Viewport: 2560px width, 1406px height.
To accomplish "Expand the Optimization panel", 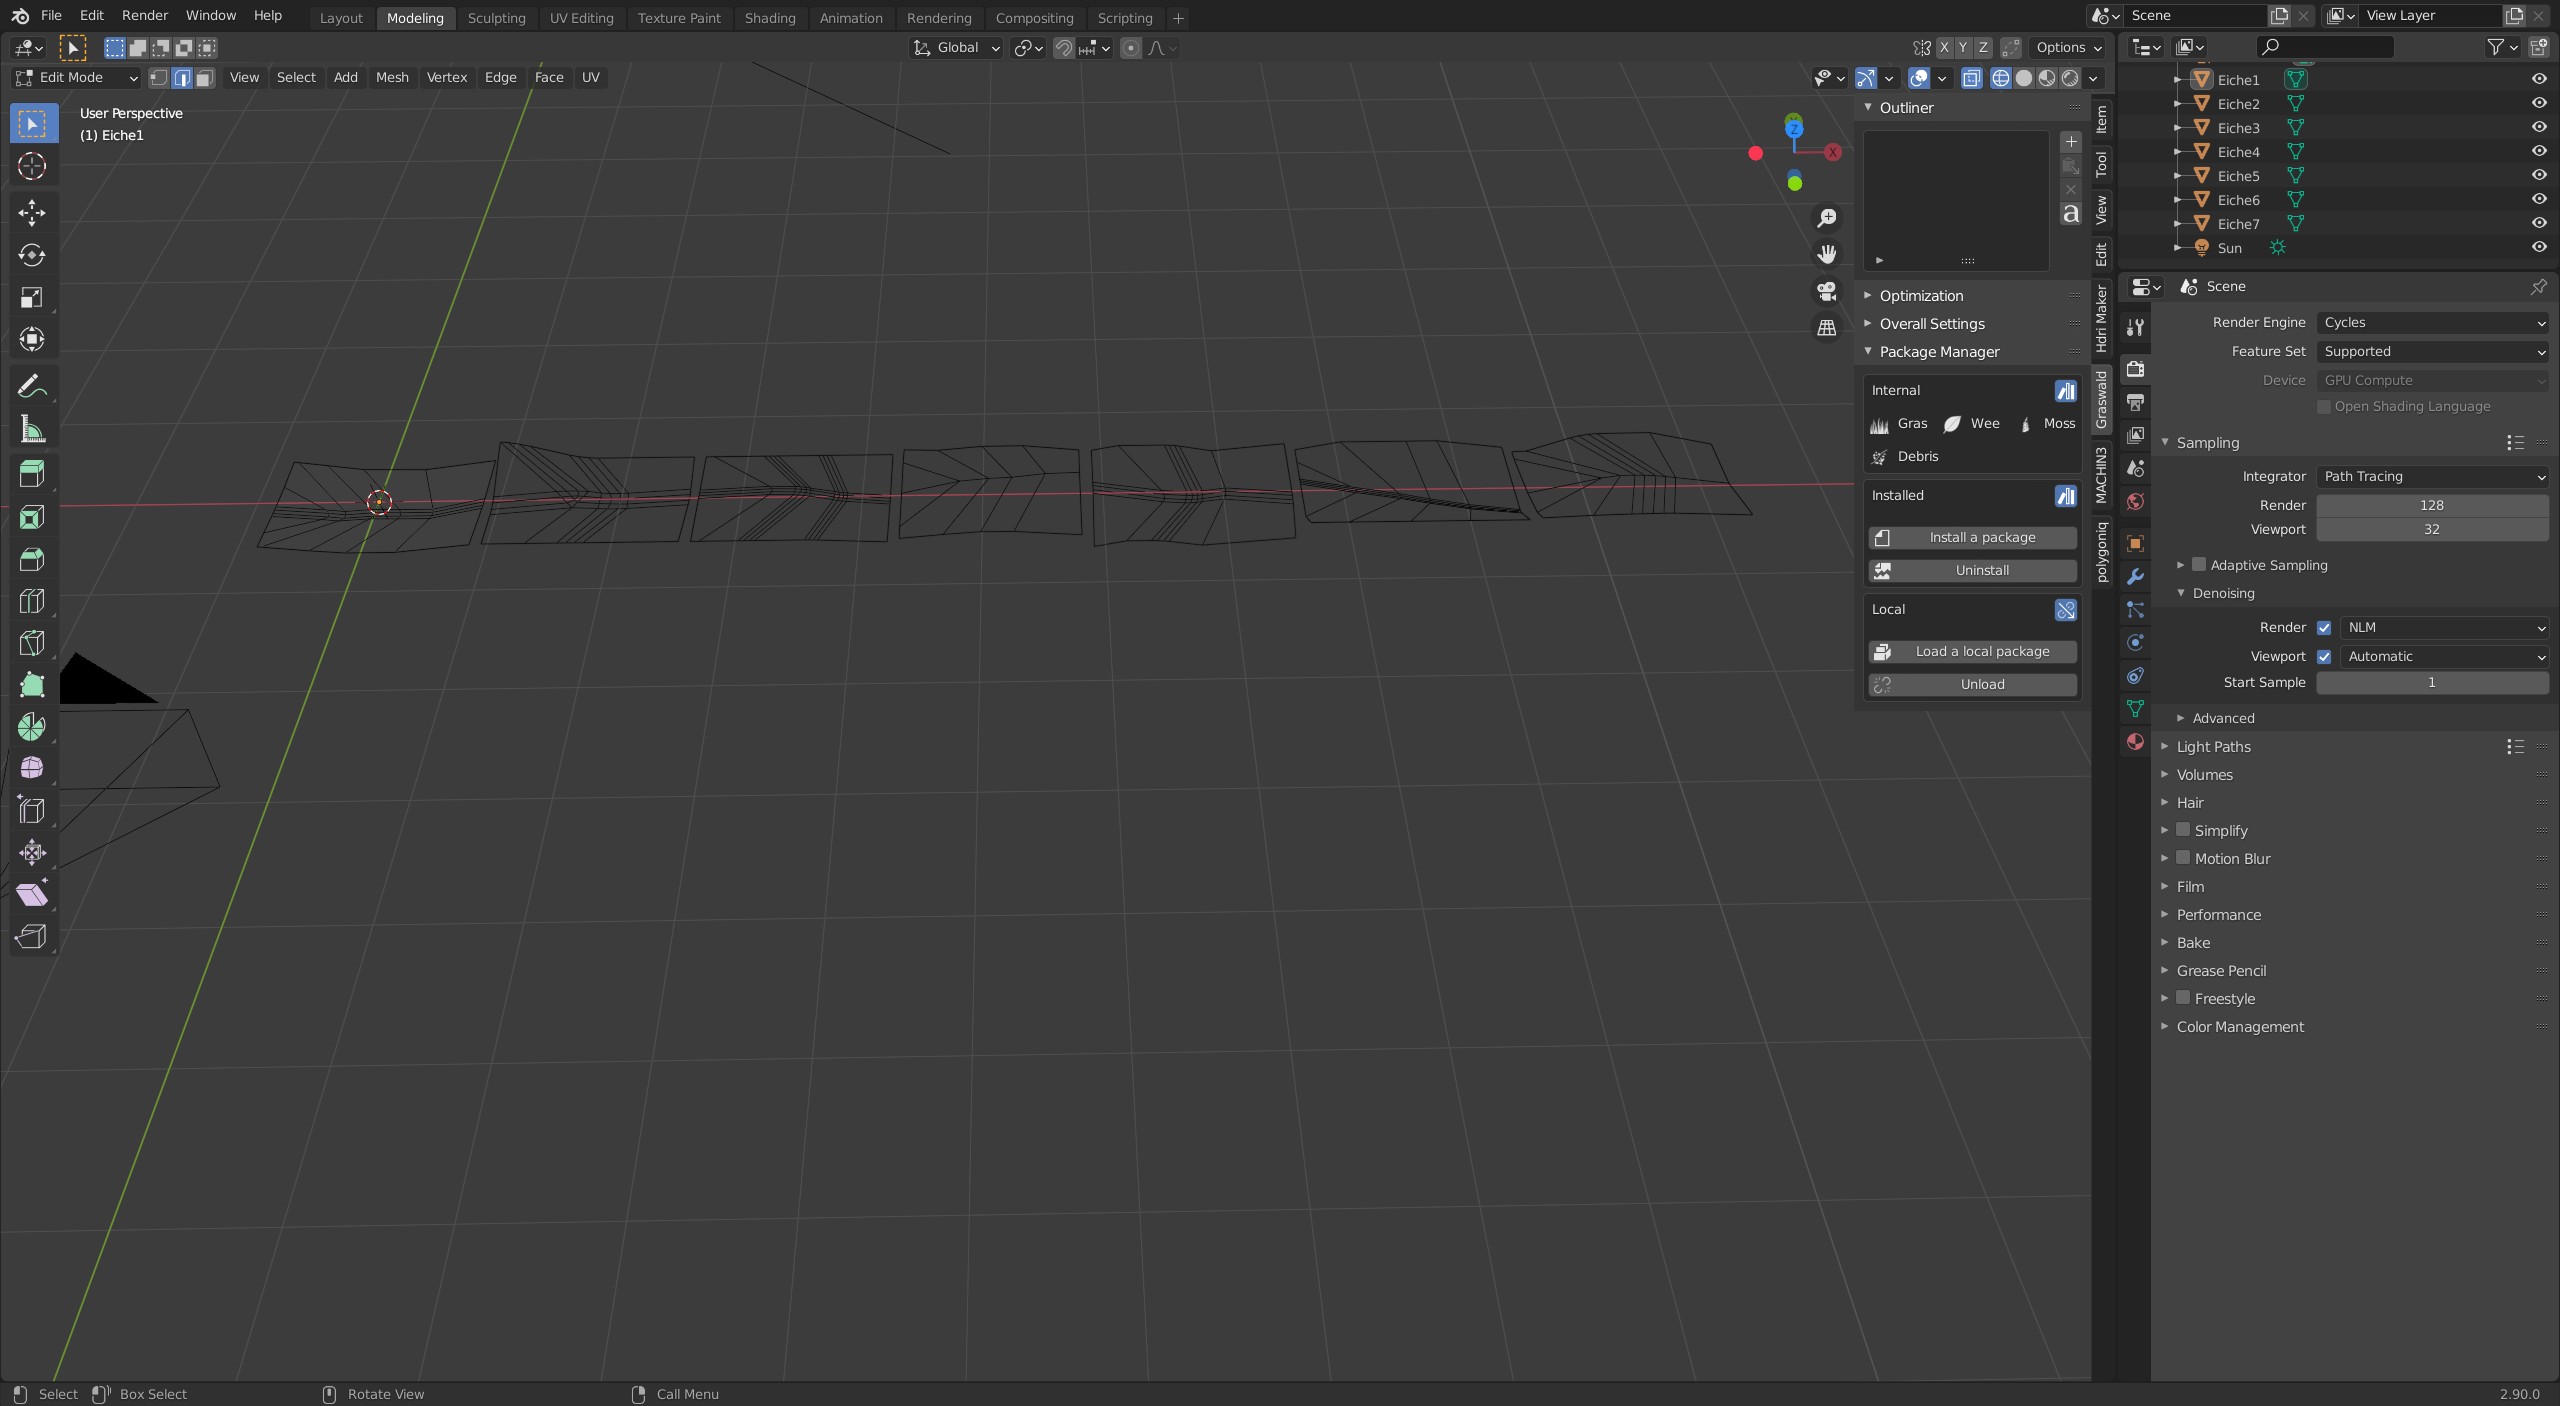I will (1920, 296).
